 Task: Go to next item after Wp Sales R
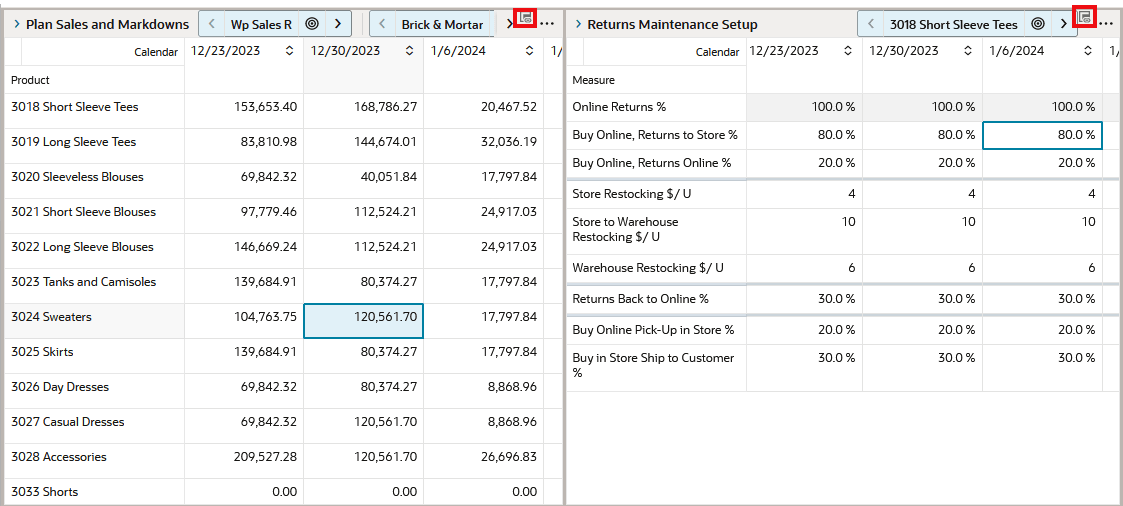click(338, 24)
